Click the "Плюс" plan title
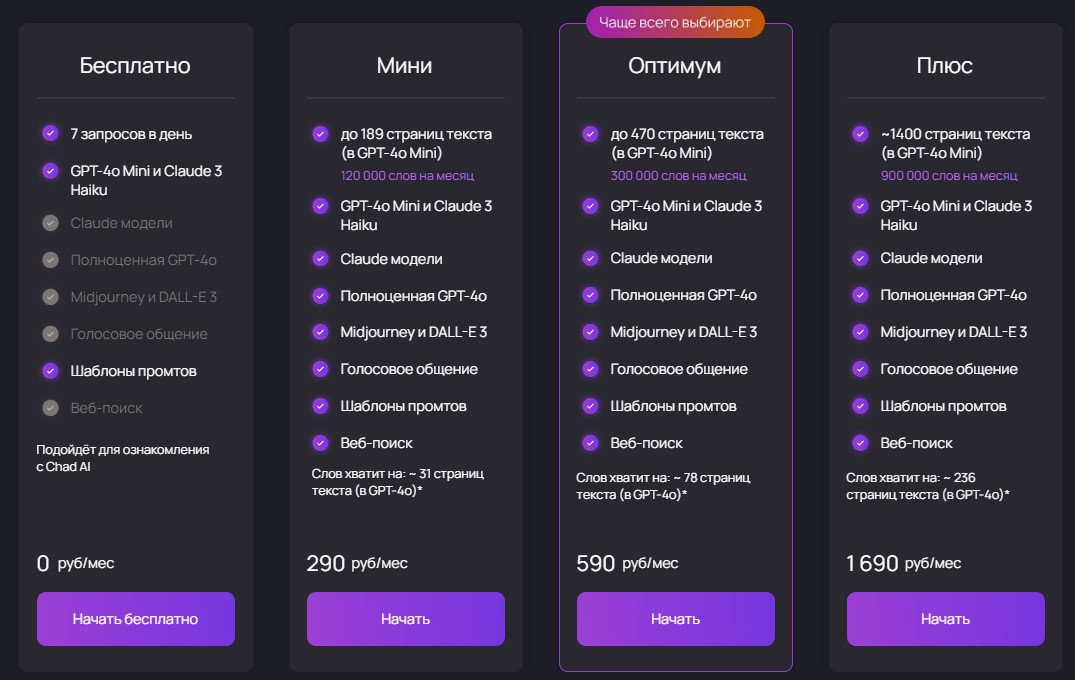This screenshot has height=680, width=1075. [x=945, y=66]
